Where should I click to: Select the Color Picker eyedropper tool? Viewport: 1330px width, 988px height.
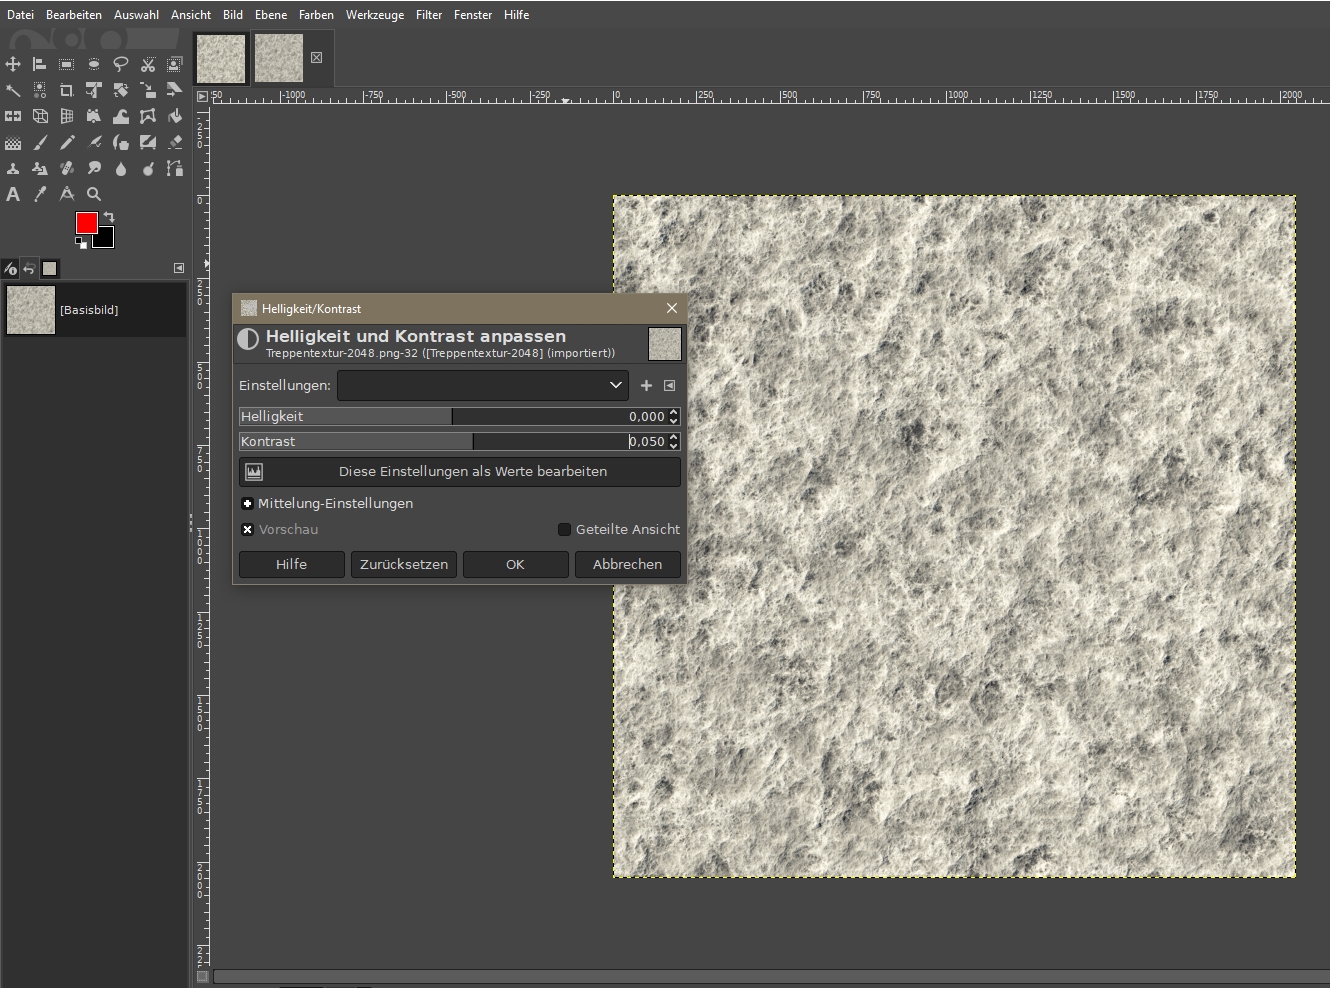point(40,194)
